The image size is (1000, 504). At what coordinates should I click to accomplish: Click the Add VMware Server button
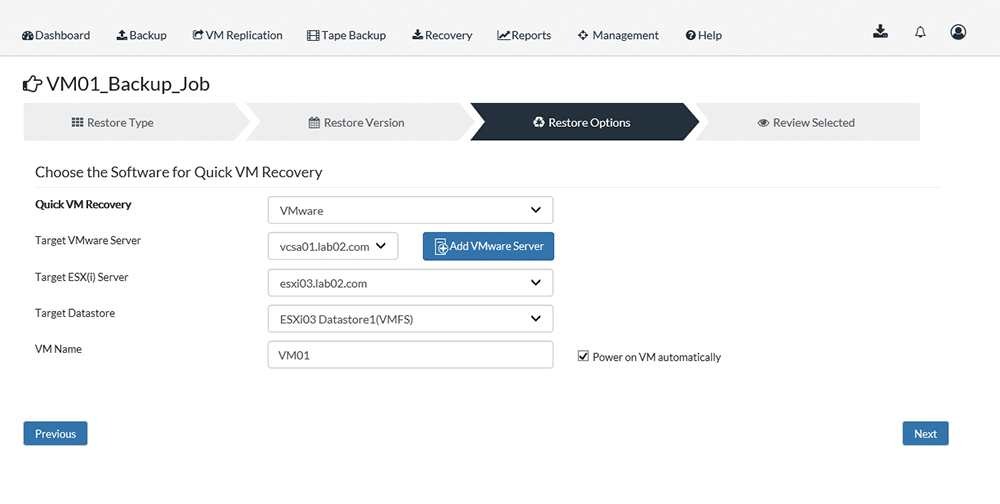pos(488,246)
